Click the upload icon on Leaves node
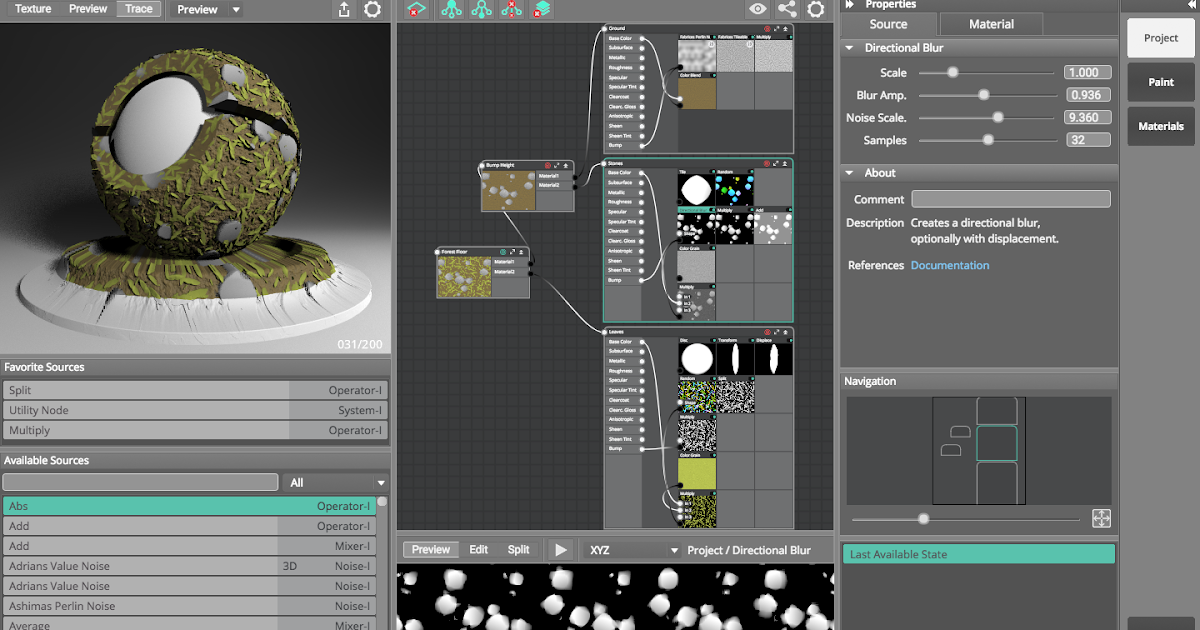Viewport: 1200px width, 630px height. (786, 332)
